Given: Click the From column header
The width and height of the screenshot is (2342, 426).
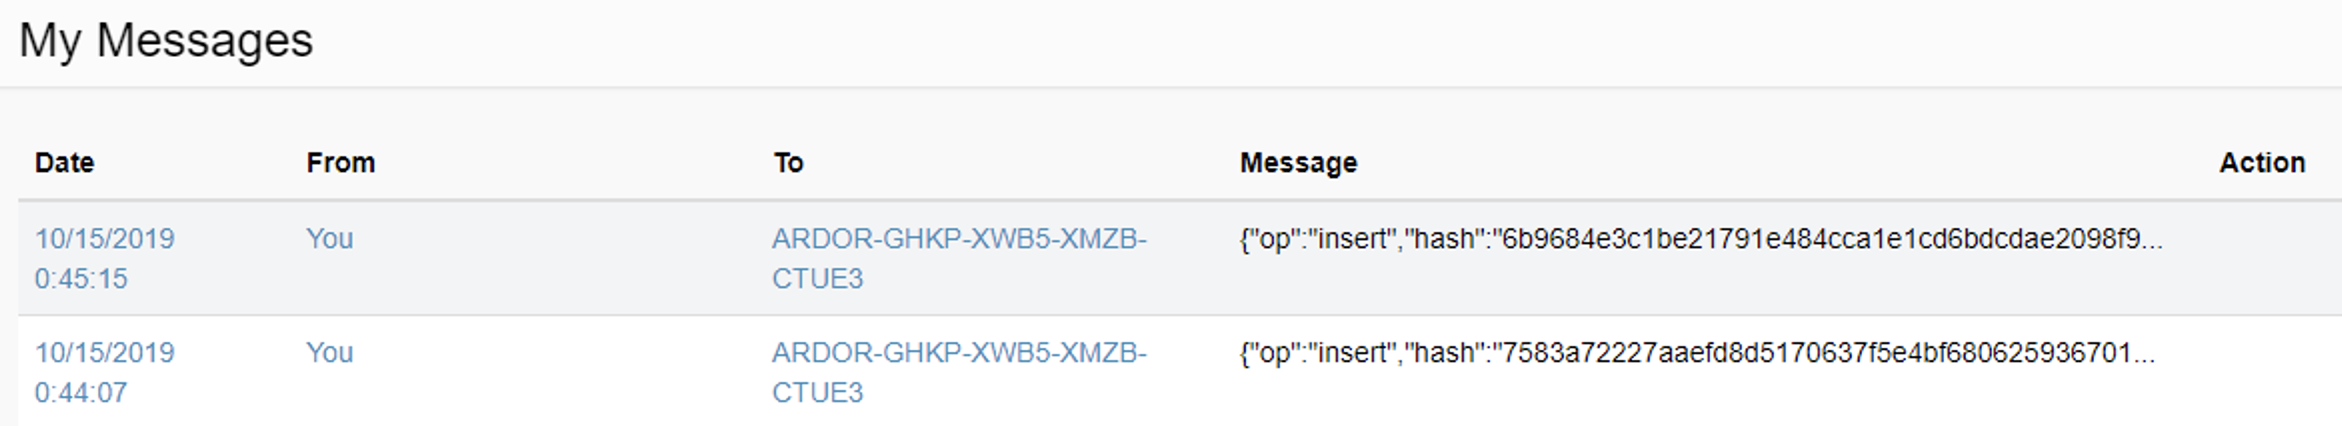Looking at the screenshot, I should coord(340,162).
